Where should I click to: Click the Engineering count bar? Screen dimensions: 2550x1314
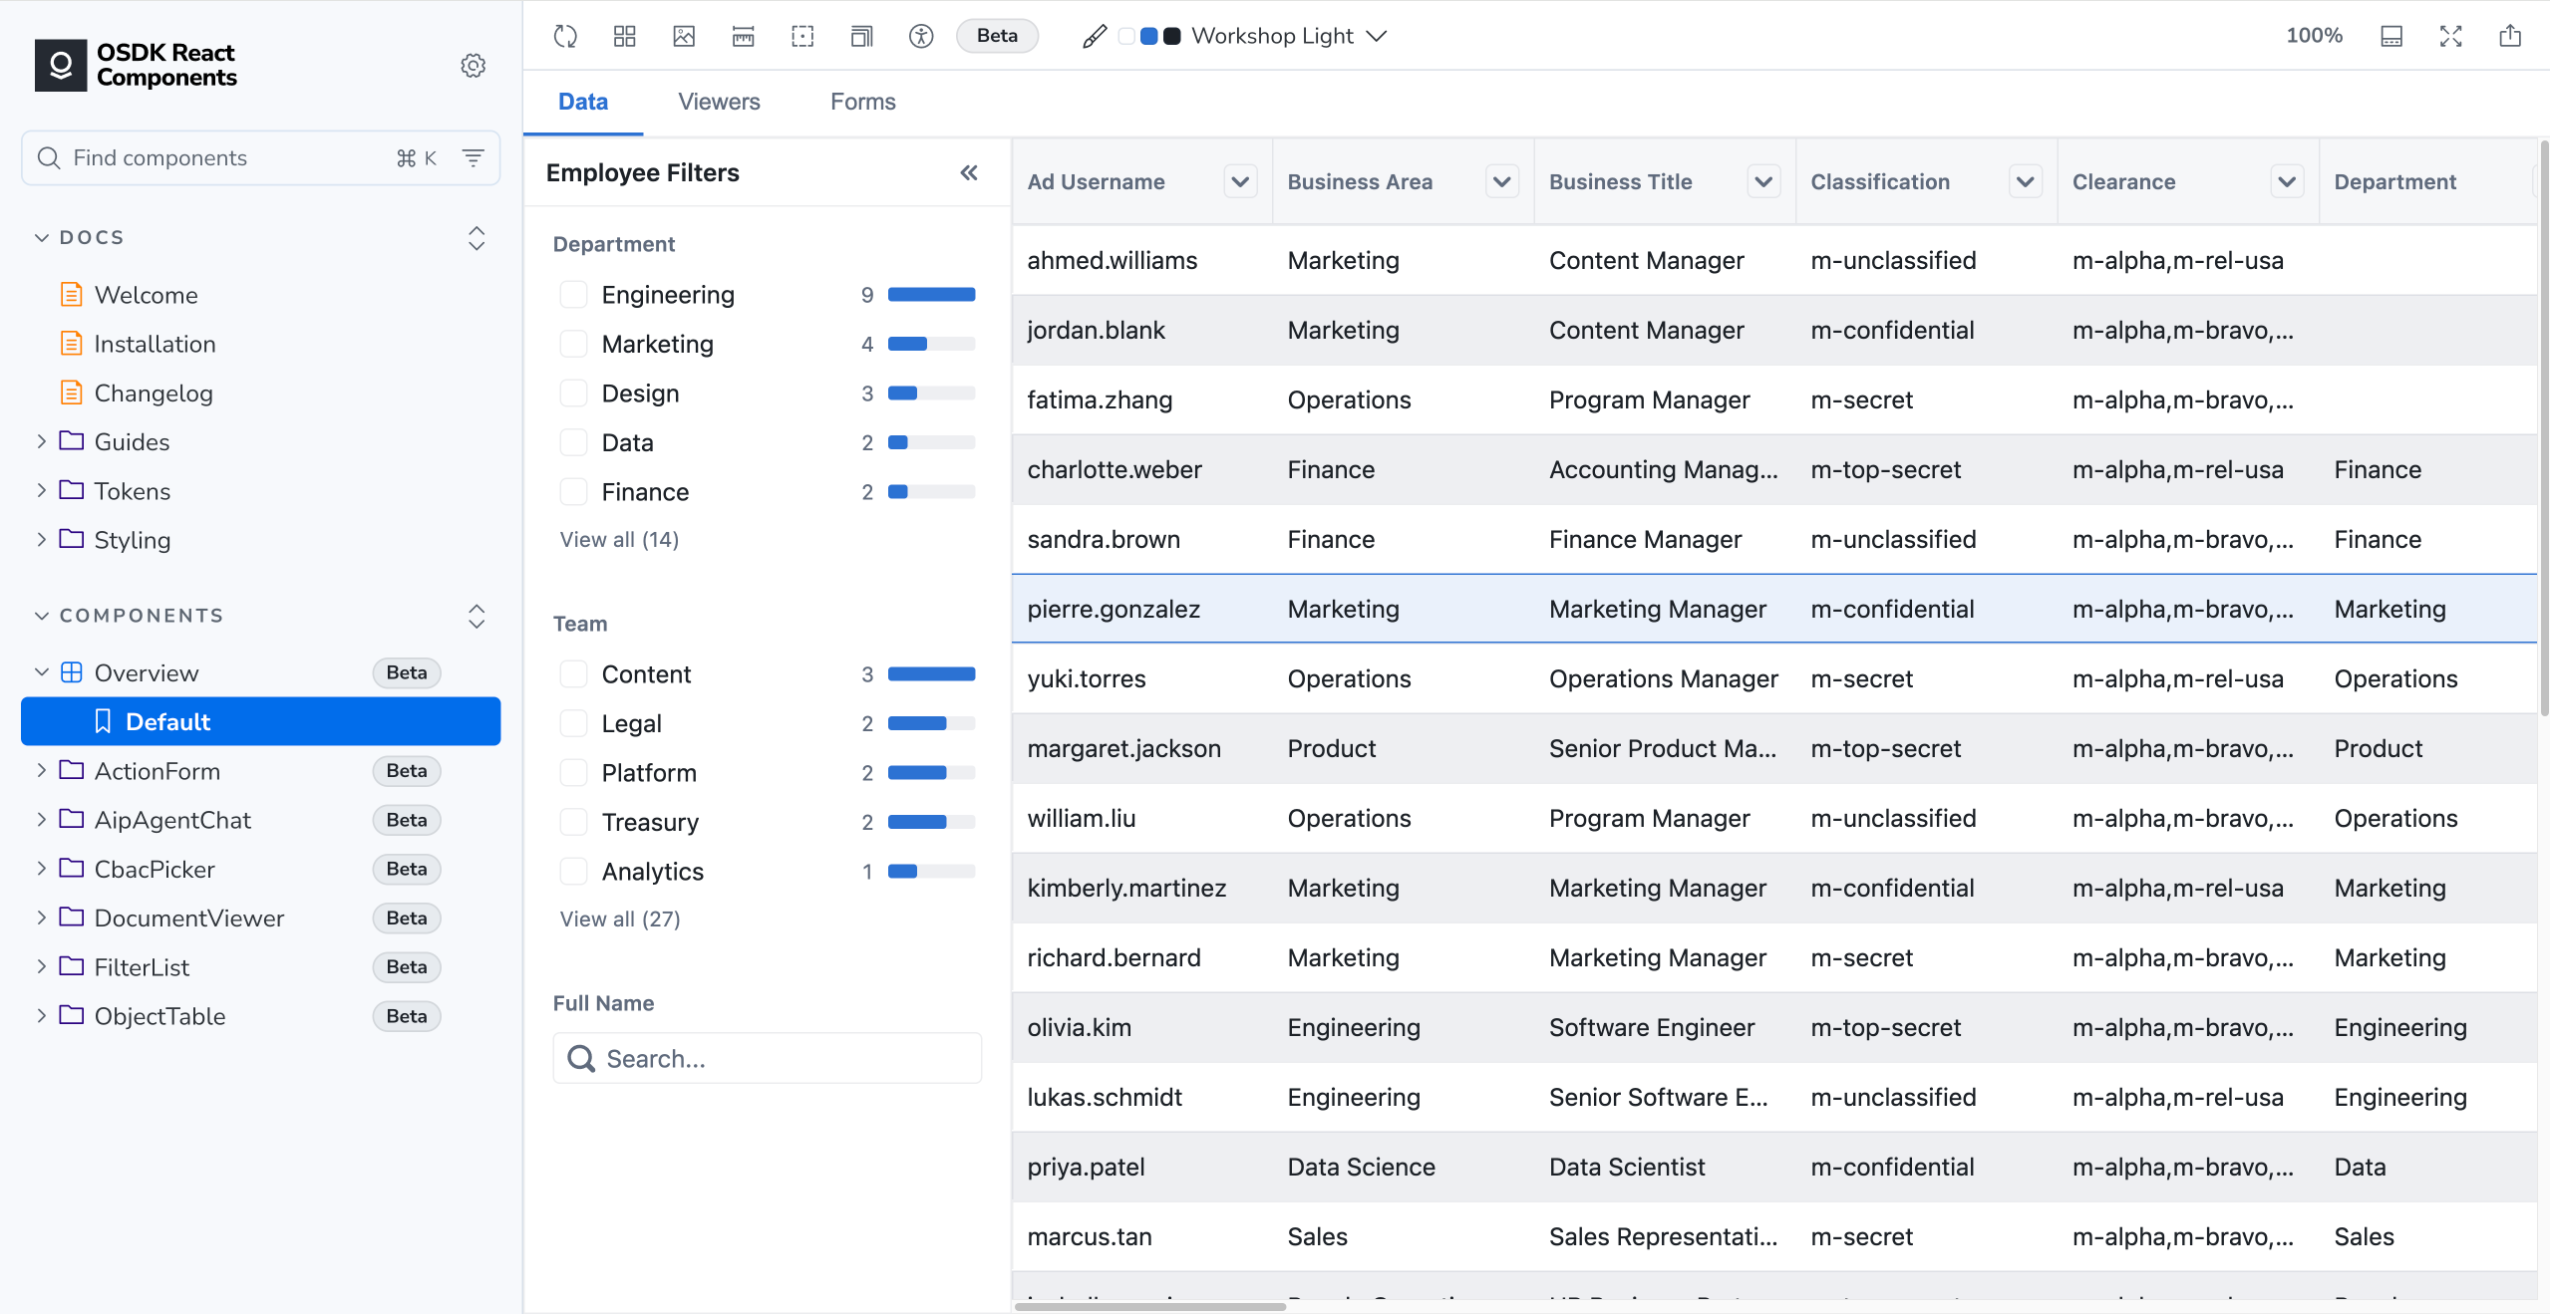coord(931,294)
